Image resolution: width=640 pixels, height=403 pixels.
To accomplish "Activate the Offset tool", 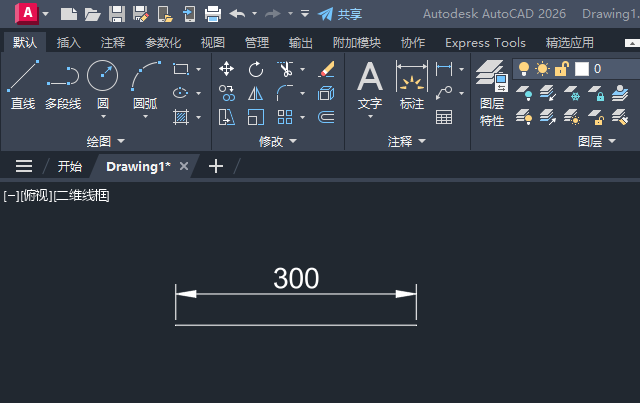I will (326, 117).
